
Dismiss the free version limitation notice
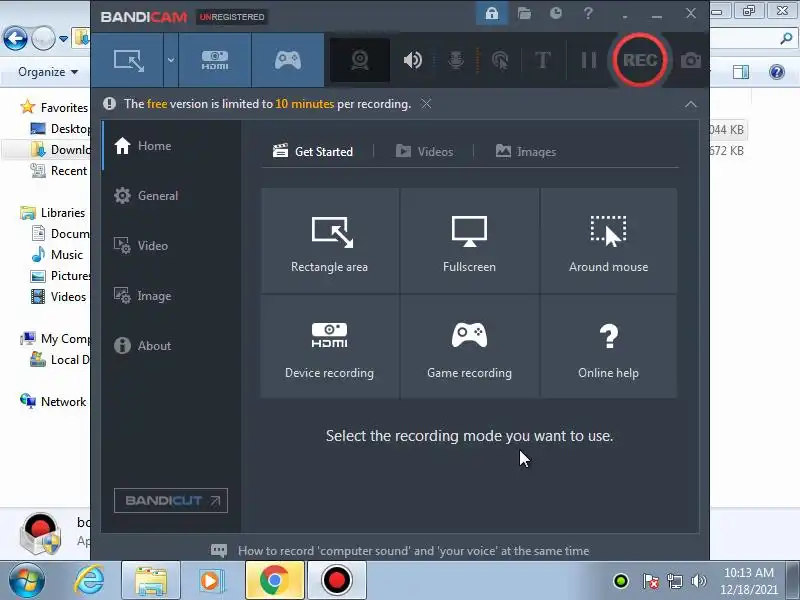tap(426, 104)
